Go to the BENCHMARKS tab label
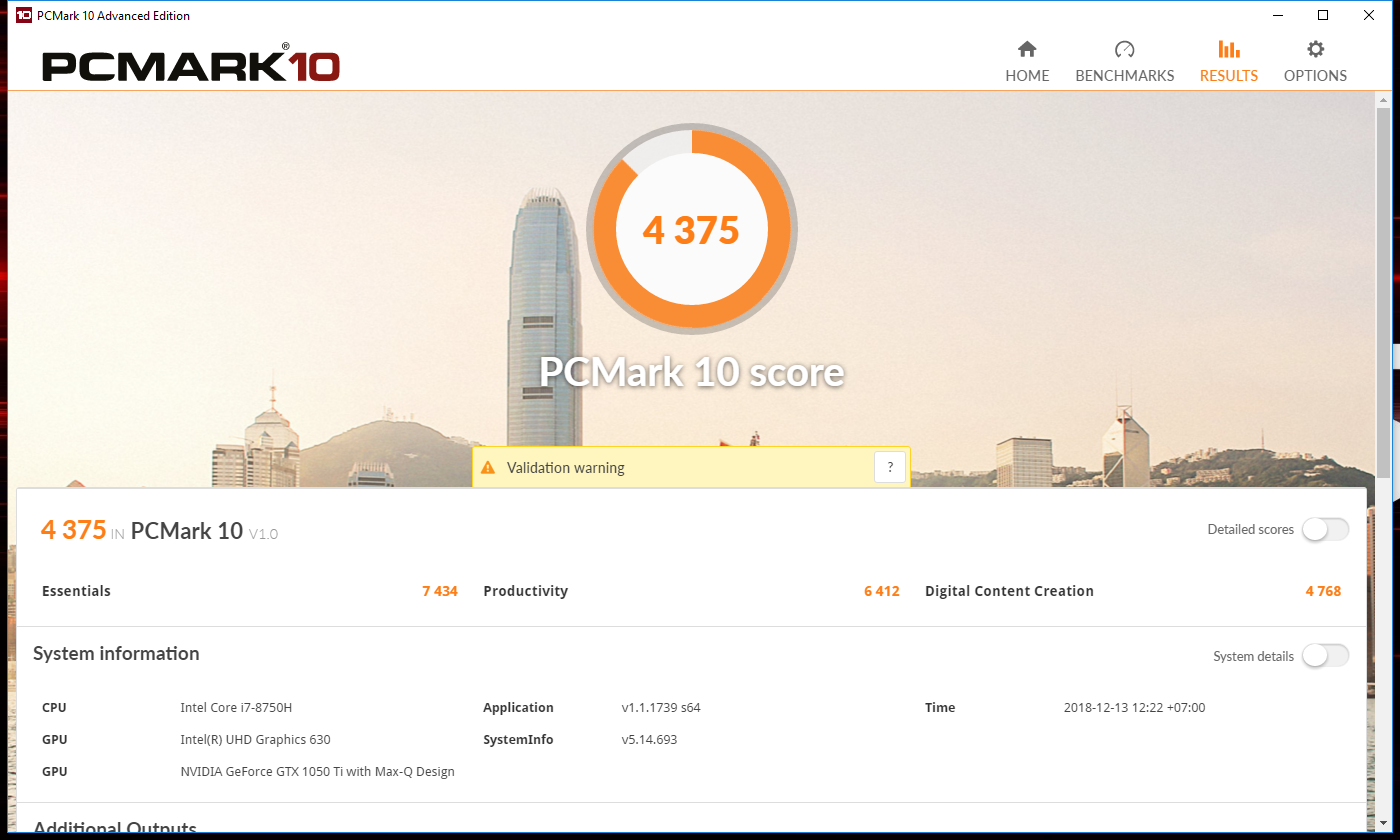This screenshot has width=1400, height=840. [1125, 75]
